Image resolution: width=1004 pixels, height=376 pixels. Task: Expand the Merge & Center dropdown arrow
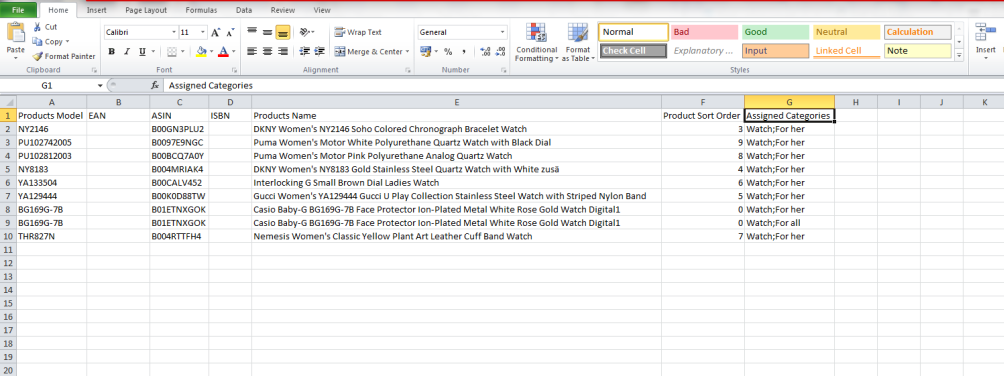point(408,52)
